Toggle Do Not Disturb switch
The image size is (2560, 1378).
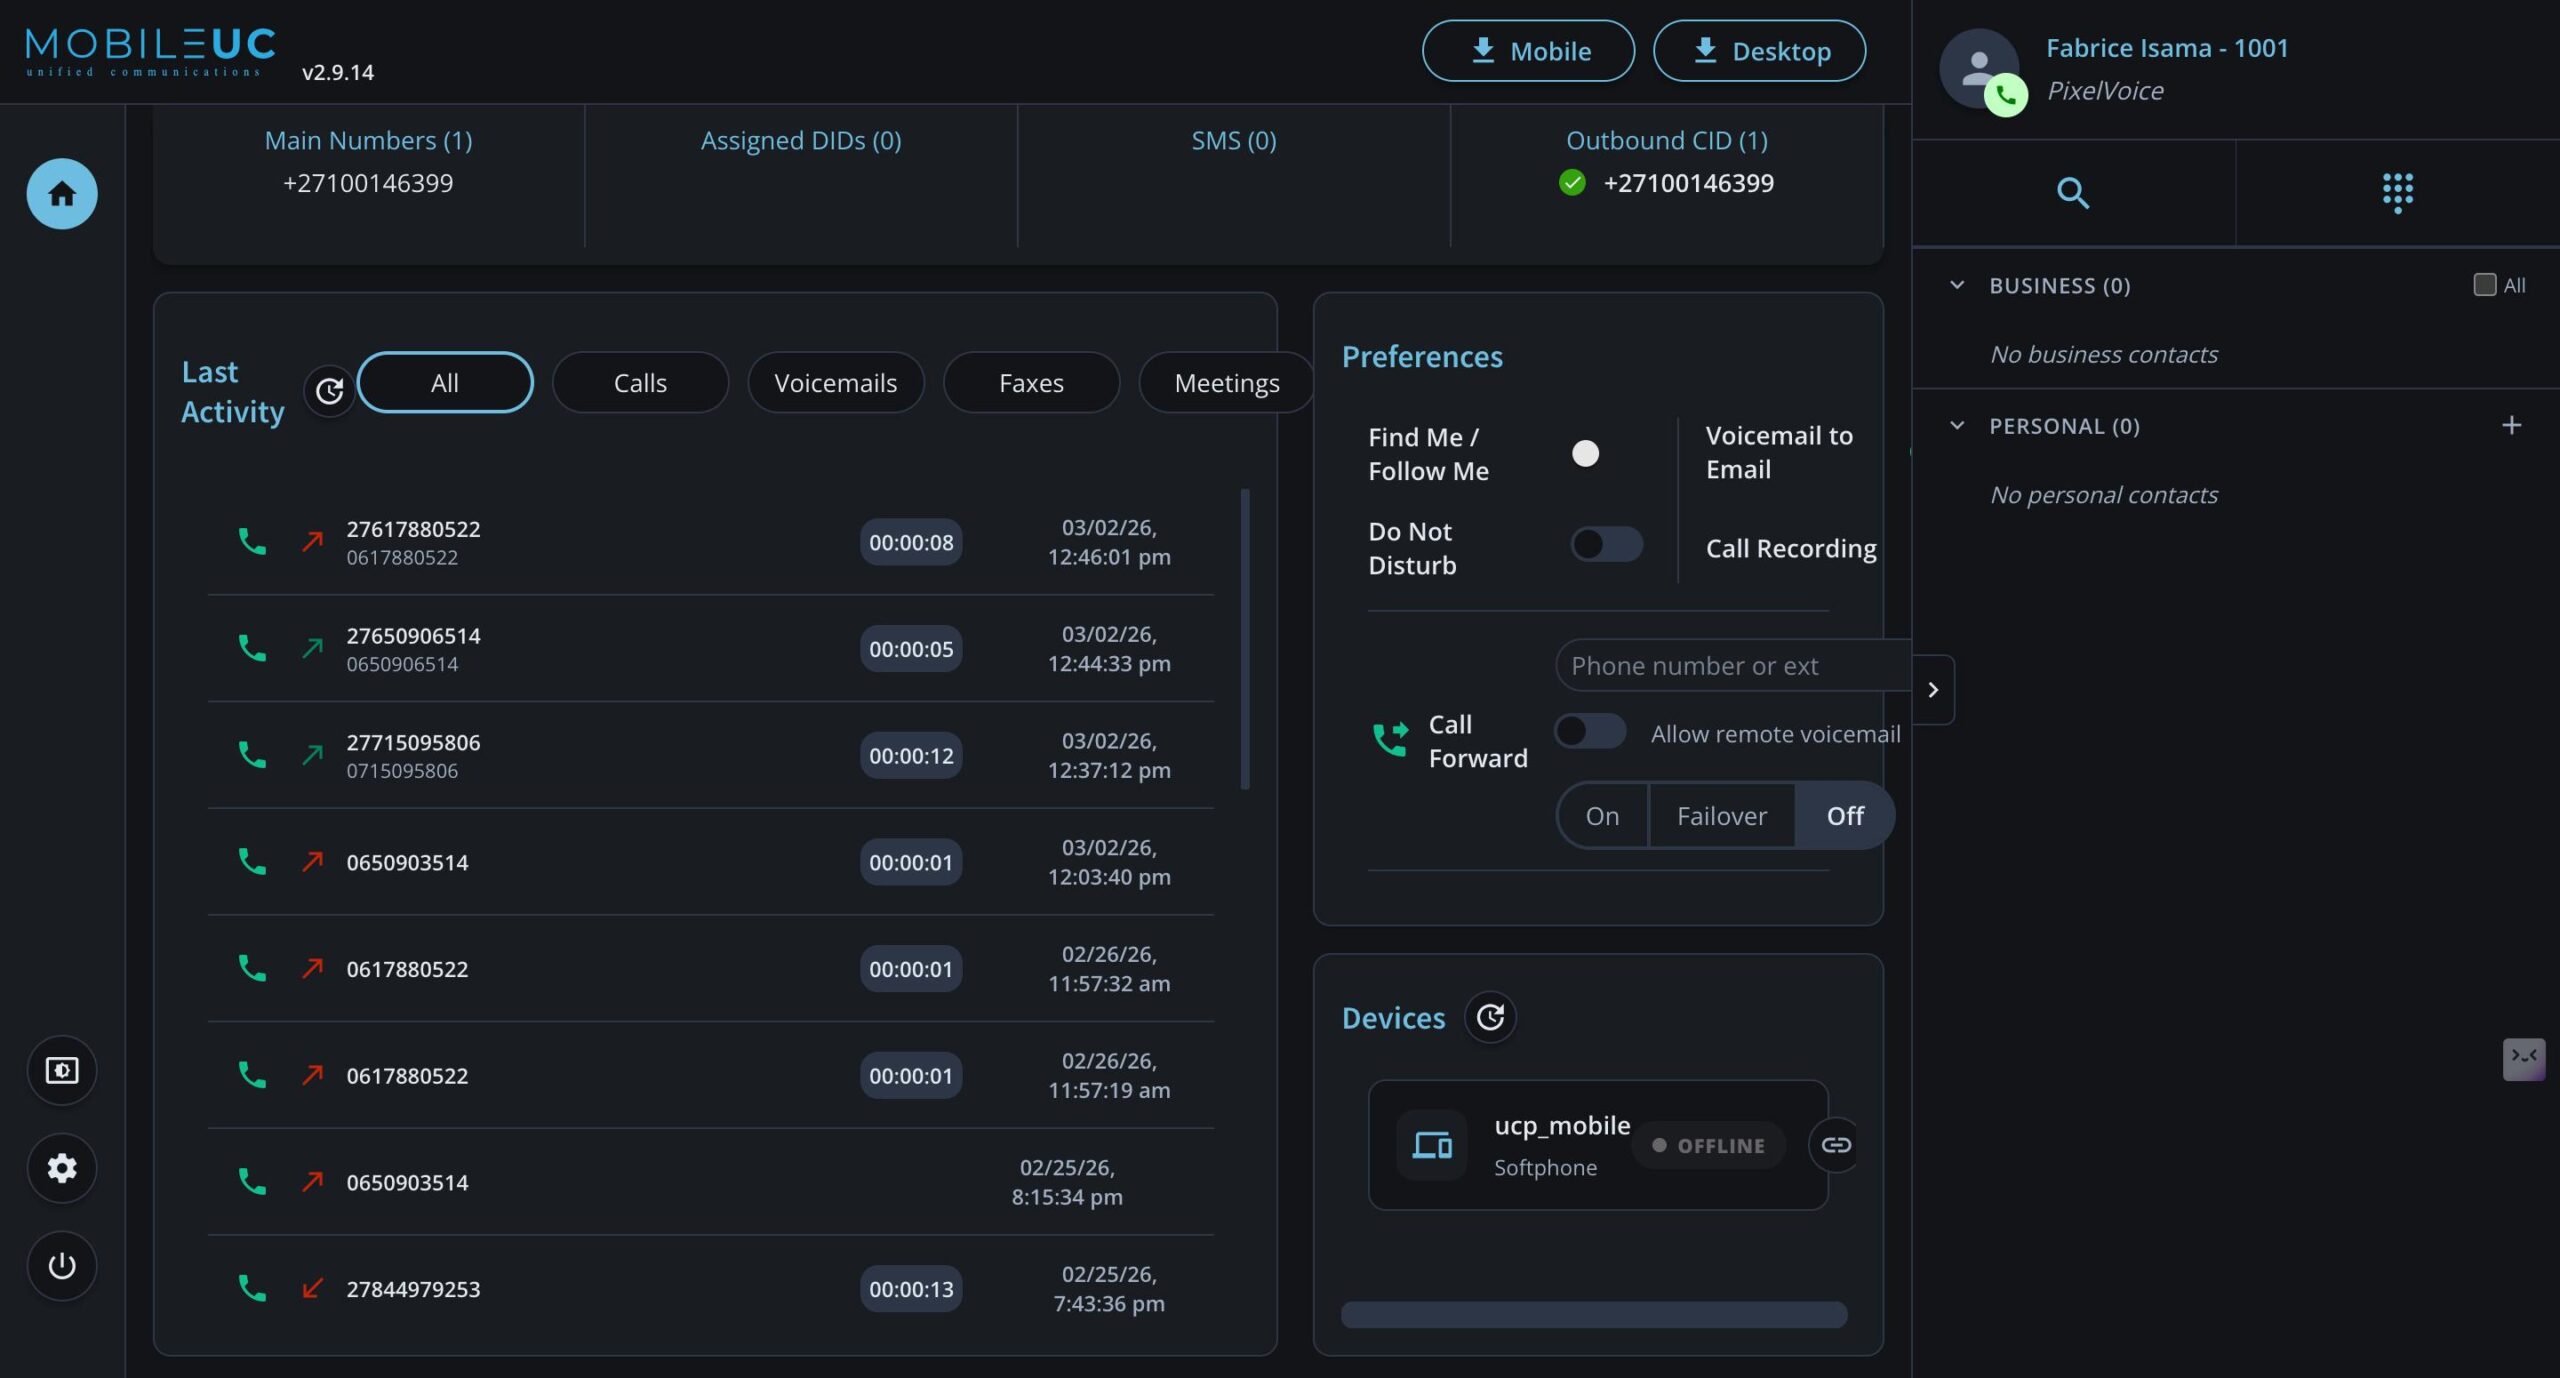(x=1606, y=545)
